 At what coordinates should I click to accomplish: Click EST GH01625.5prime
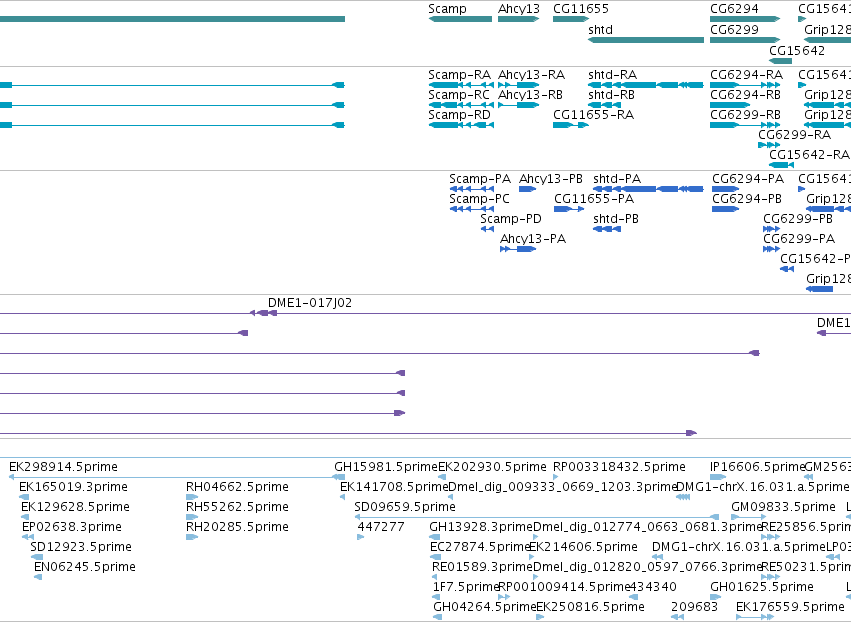point(715,597)
